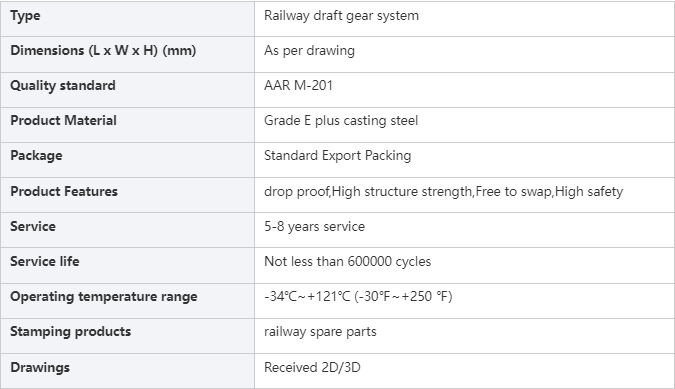Click the Dimensions (L x W x H) label
Screen dimensions: 675x389
pos(103,50)
